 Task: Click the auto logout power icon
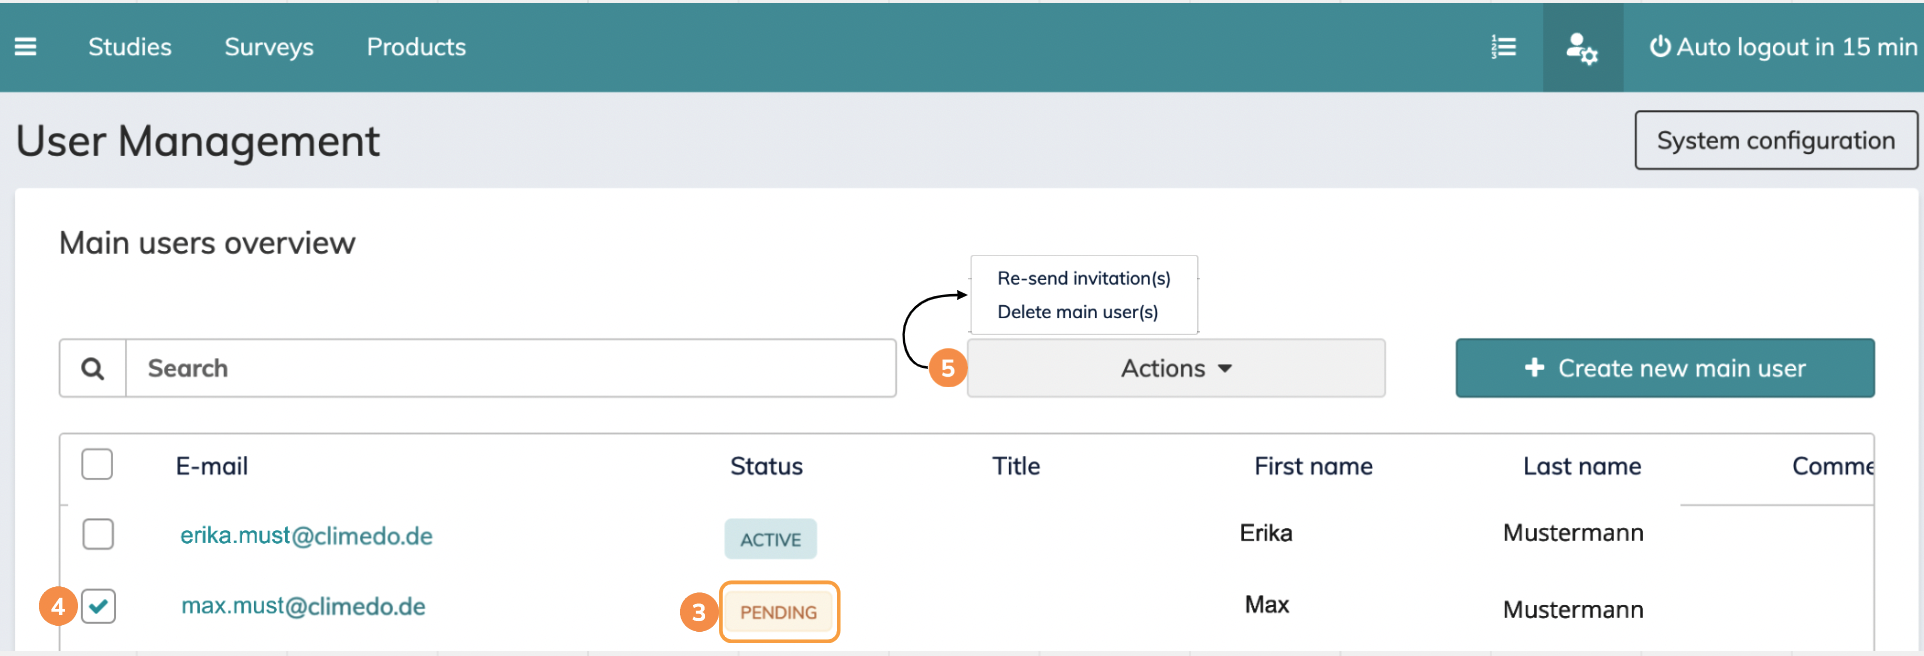[1660, 47]
